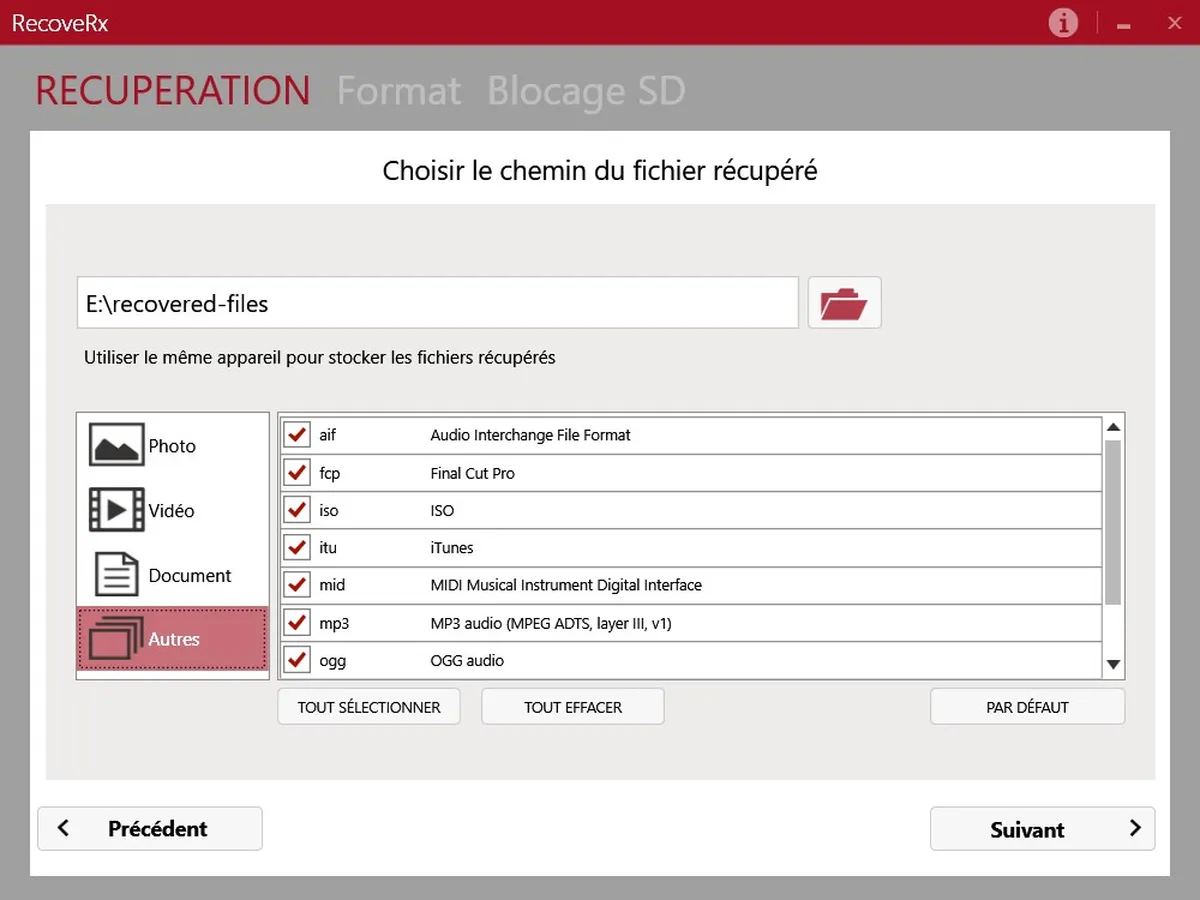Disable the mp3 audio checkbox
The height and width of the screenshot is (900, 1200).
coord(297,623)
